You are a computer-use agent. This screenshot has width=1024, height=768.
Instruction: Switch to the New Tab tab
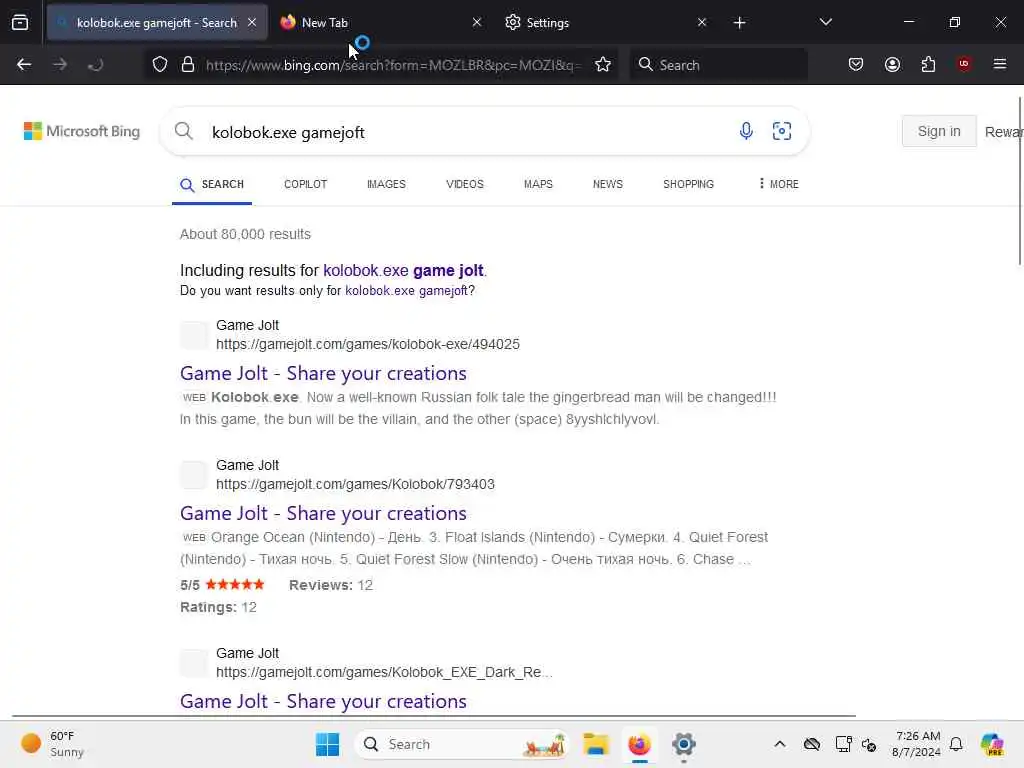[x=382, y=22]
